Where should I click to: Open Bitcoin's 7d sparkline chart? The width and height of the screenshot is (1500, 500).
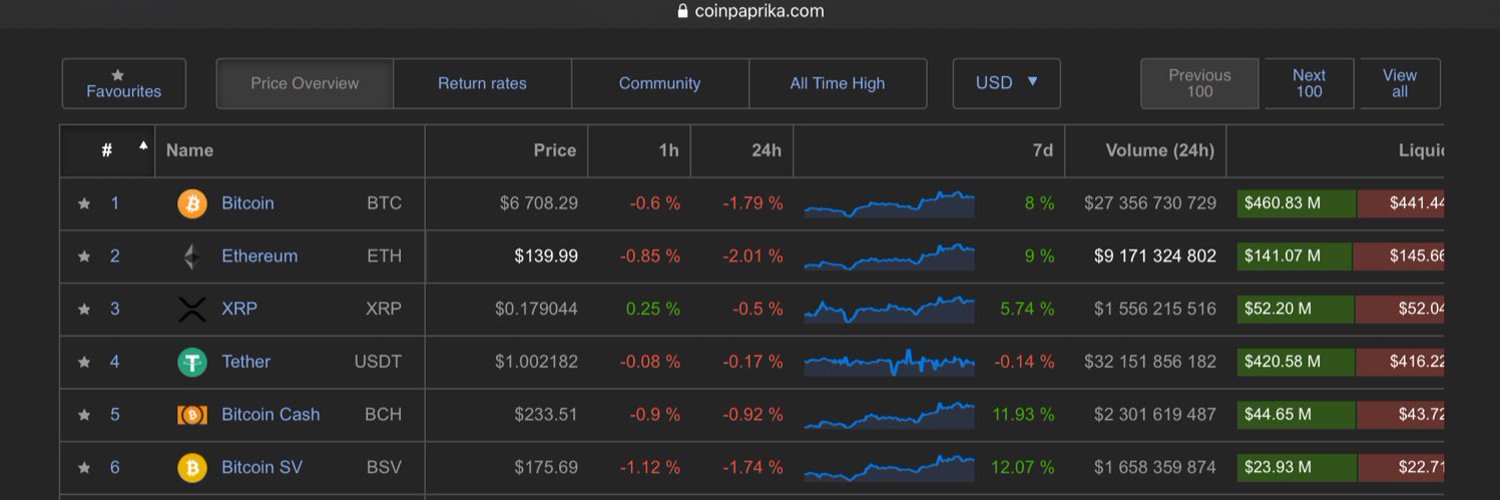[x=889, y=204]
